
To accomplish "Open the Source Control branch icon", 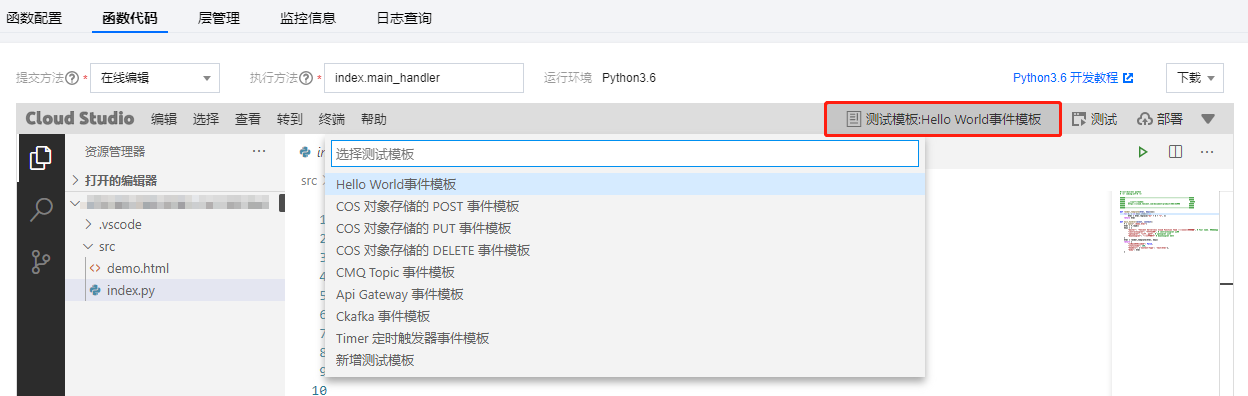I will [41, 262].
